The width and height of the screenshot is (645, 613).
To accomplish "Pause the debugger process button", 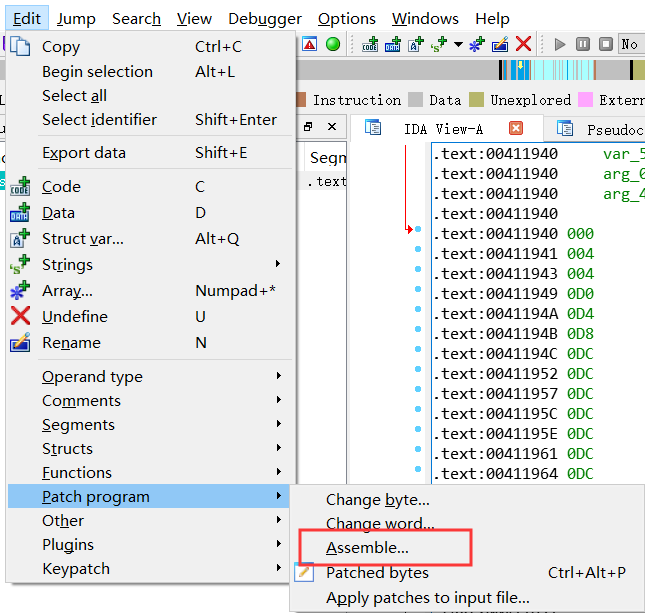I will click(582, 44).
